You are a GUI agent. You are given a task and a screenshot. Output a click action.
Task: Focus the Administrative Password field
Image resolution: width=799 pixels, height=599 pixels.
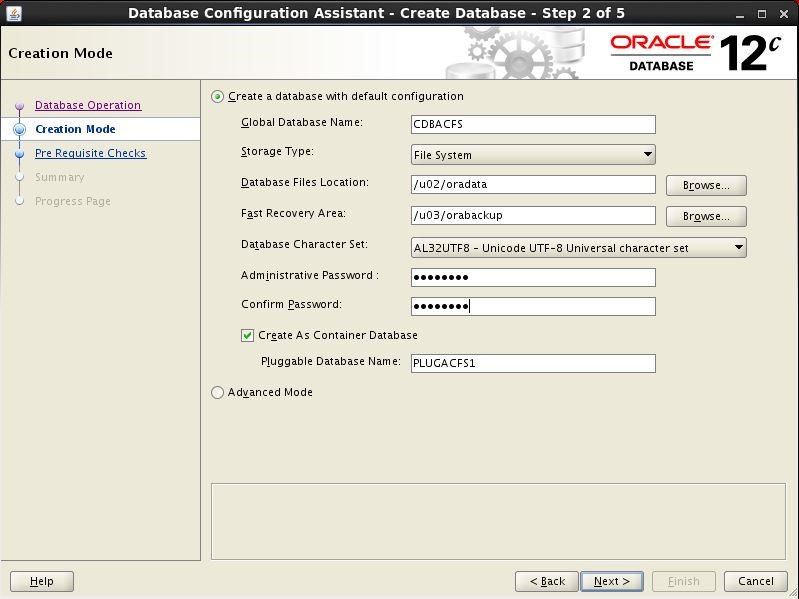coord(533,278)
